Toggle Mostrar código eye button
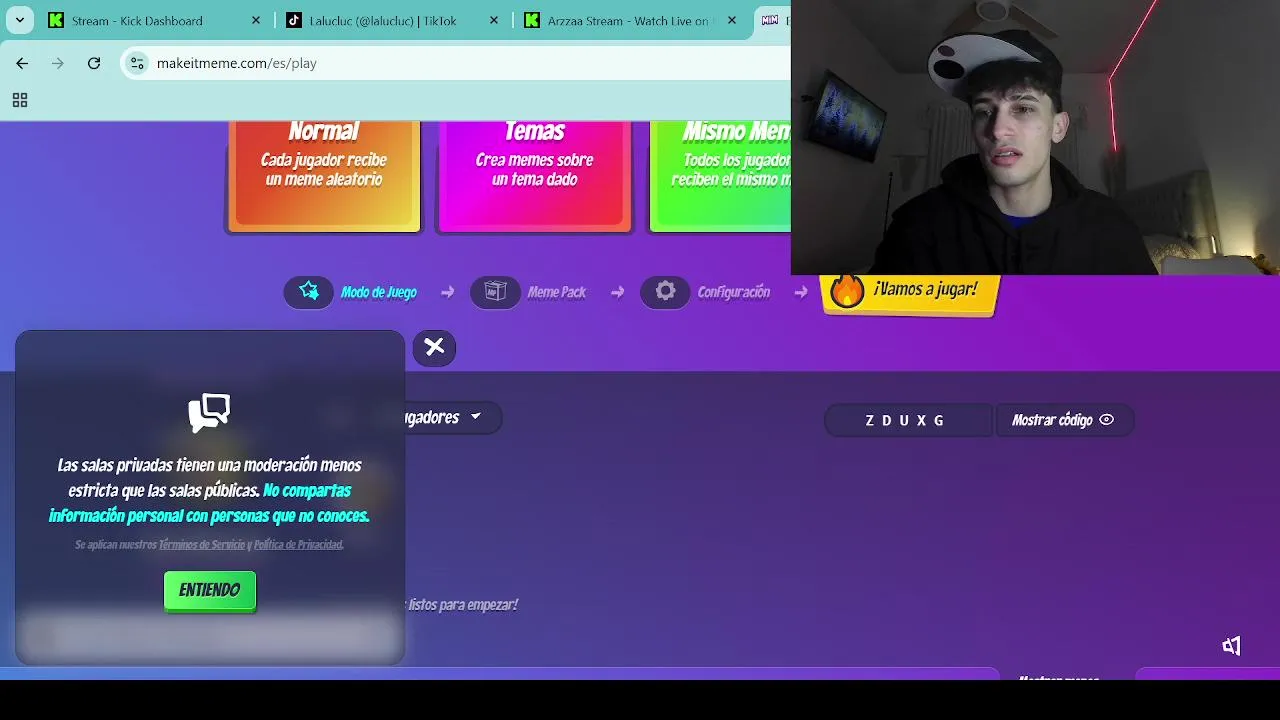The width and height of the screenshot is (1280, 720). (1063, 420)
